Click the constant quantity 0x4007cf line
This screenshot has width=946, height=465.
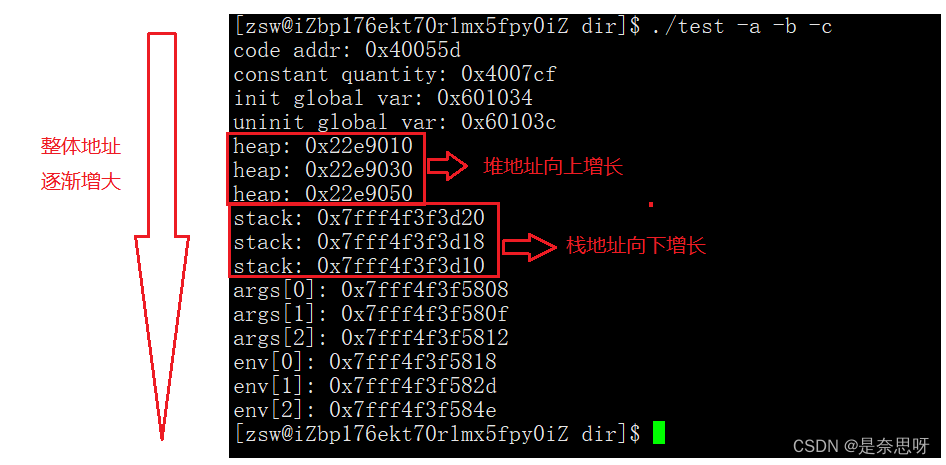(x=395, y=74)
